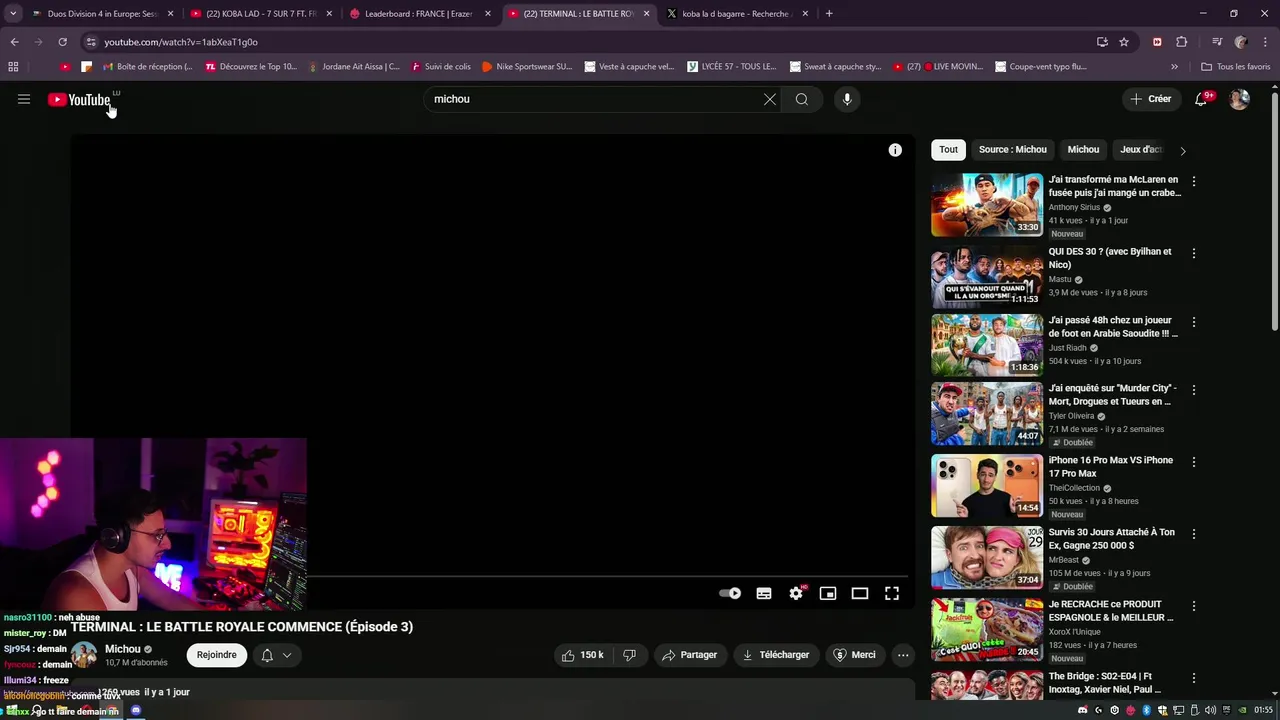The width and height of the screenshot is (1280, 720).
Task: Open player settings gear
Action: click(x=796, y=593)
